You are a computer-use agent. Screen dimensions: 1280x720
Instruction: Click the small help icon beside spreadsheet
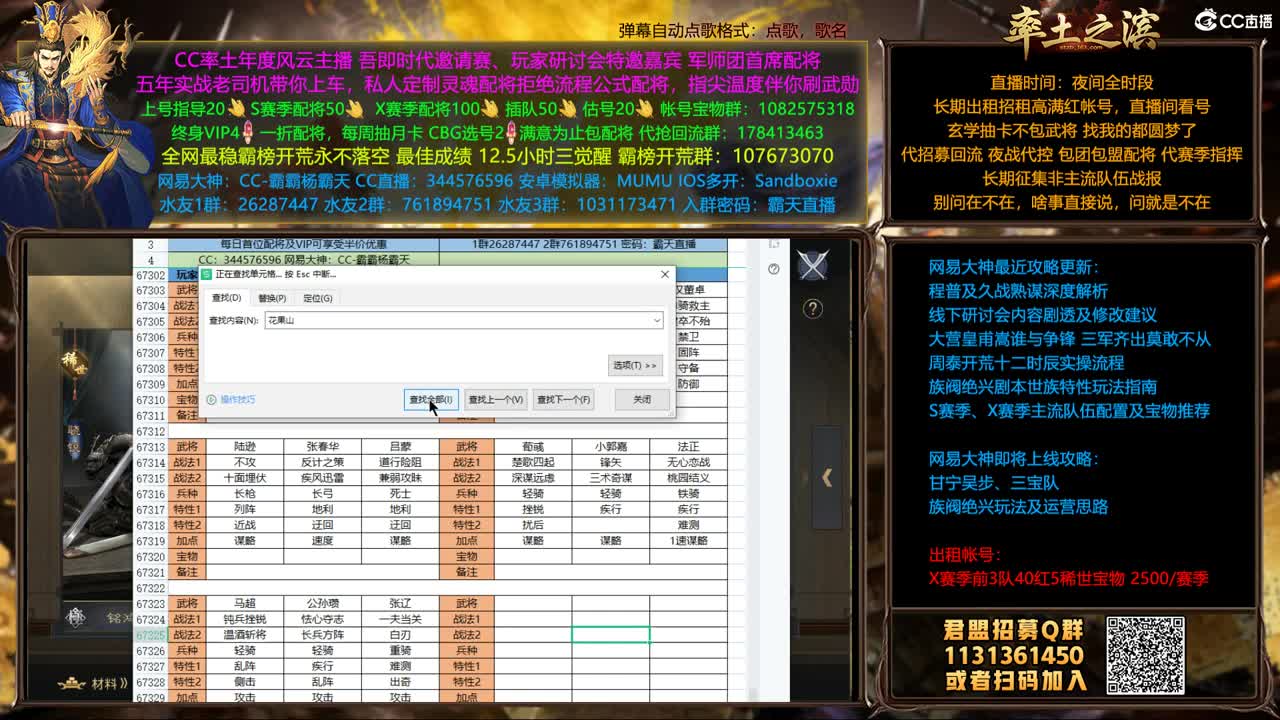pyautogui.click(x=773, y=269)
